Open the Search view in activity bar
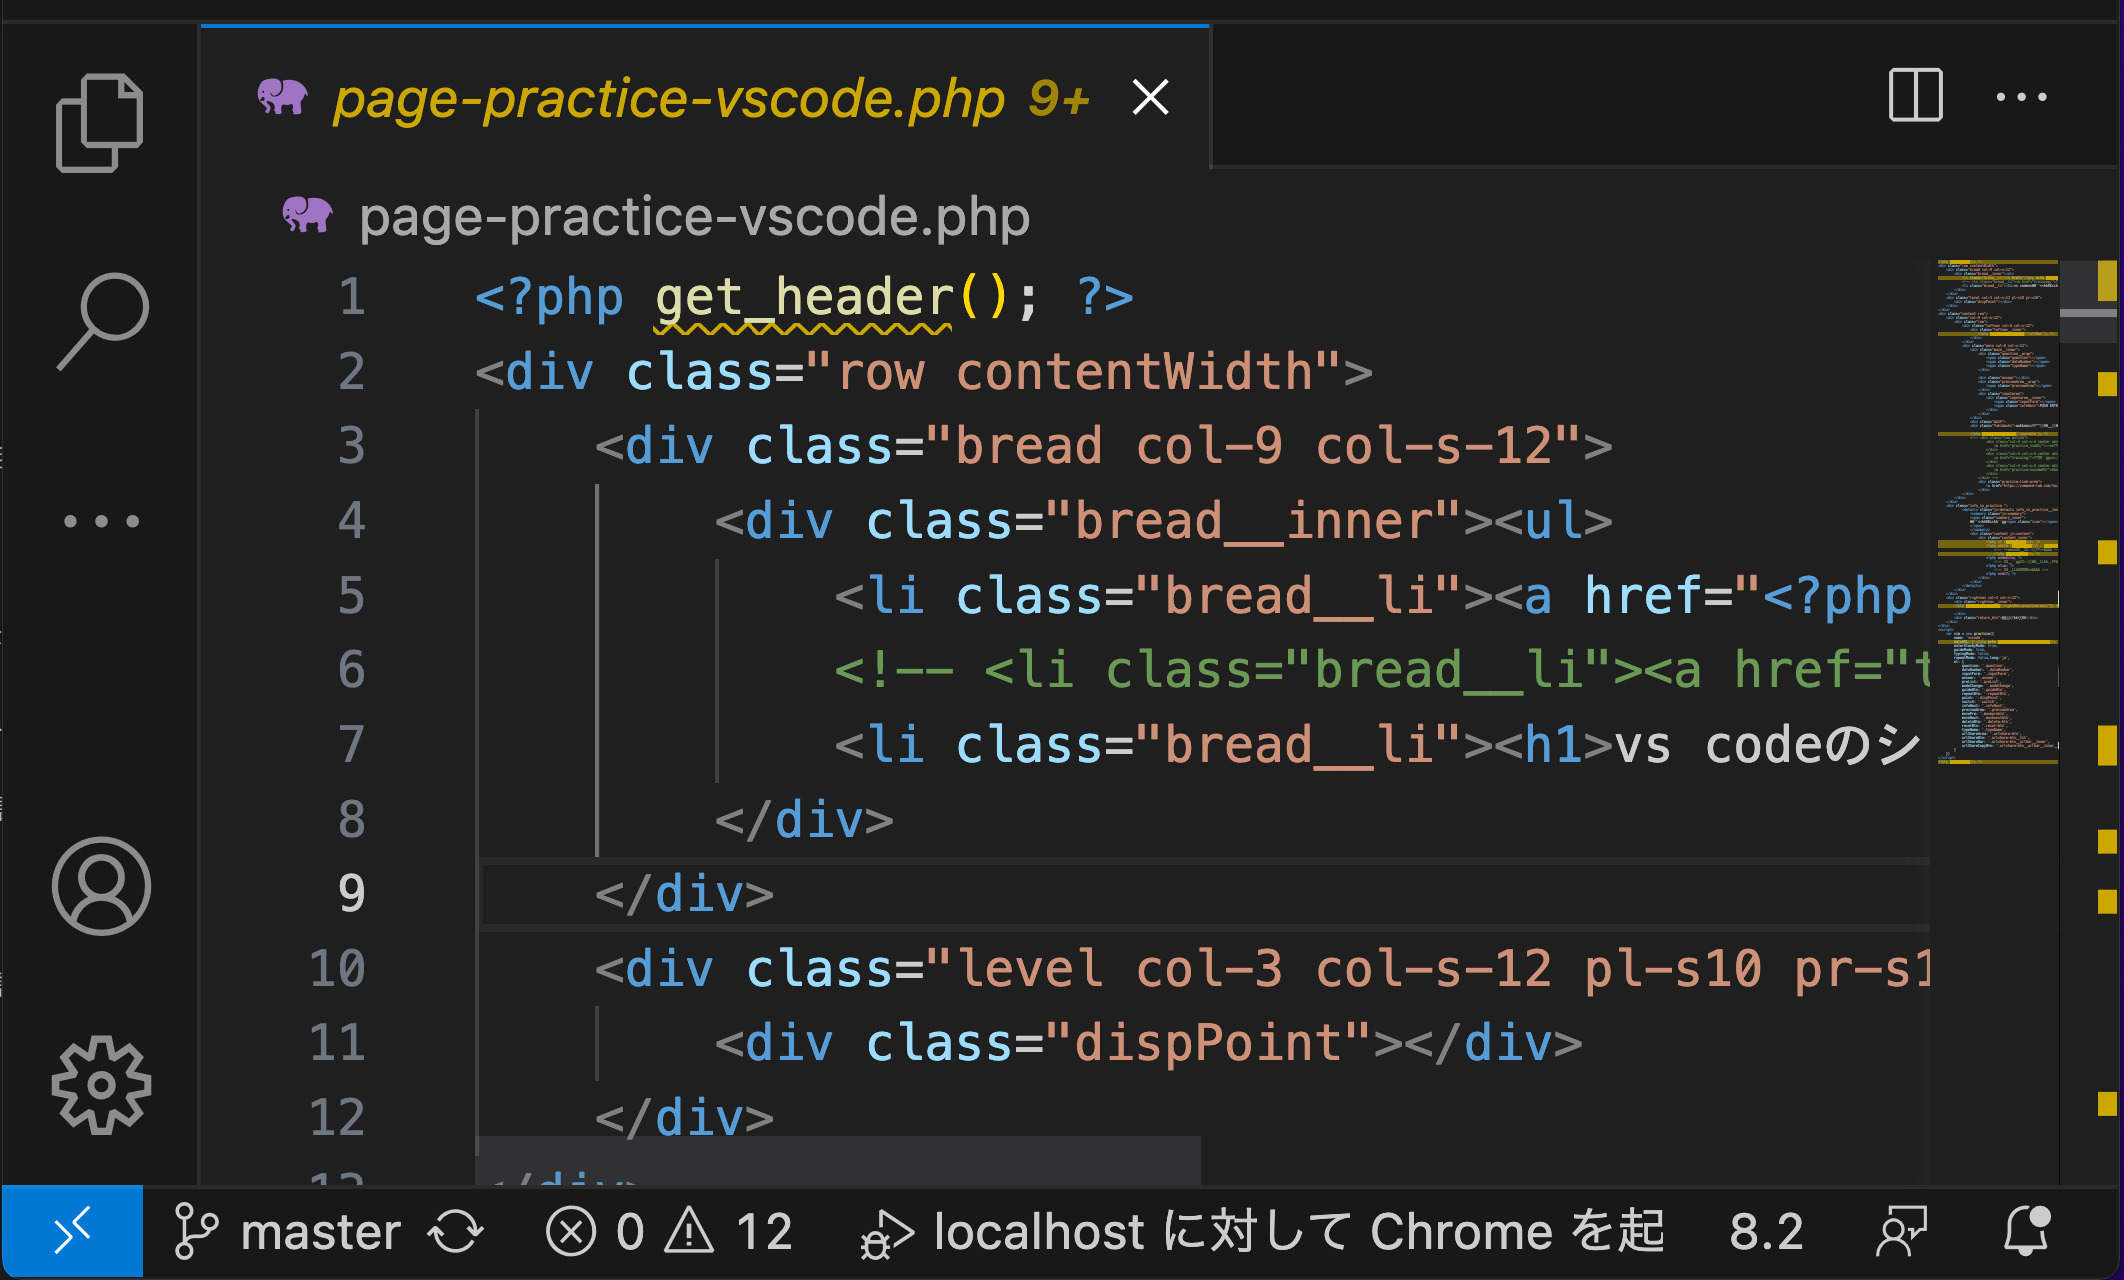Image resolution: width=2124 pixels, height=1280 pixels. (102, 321)
